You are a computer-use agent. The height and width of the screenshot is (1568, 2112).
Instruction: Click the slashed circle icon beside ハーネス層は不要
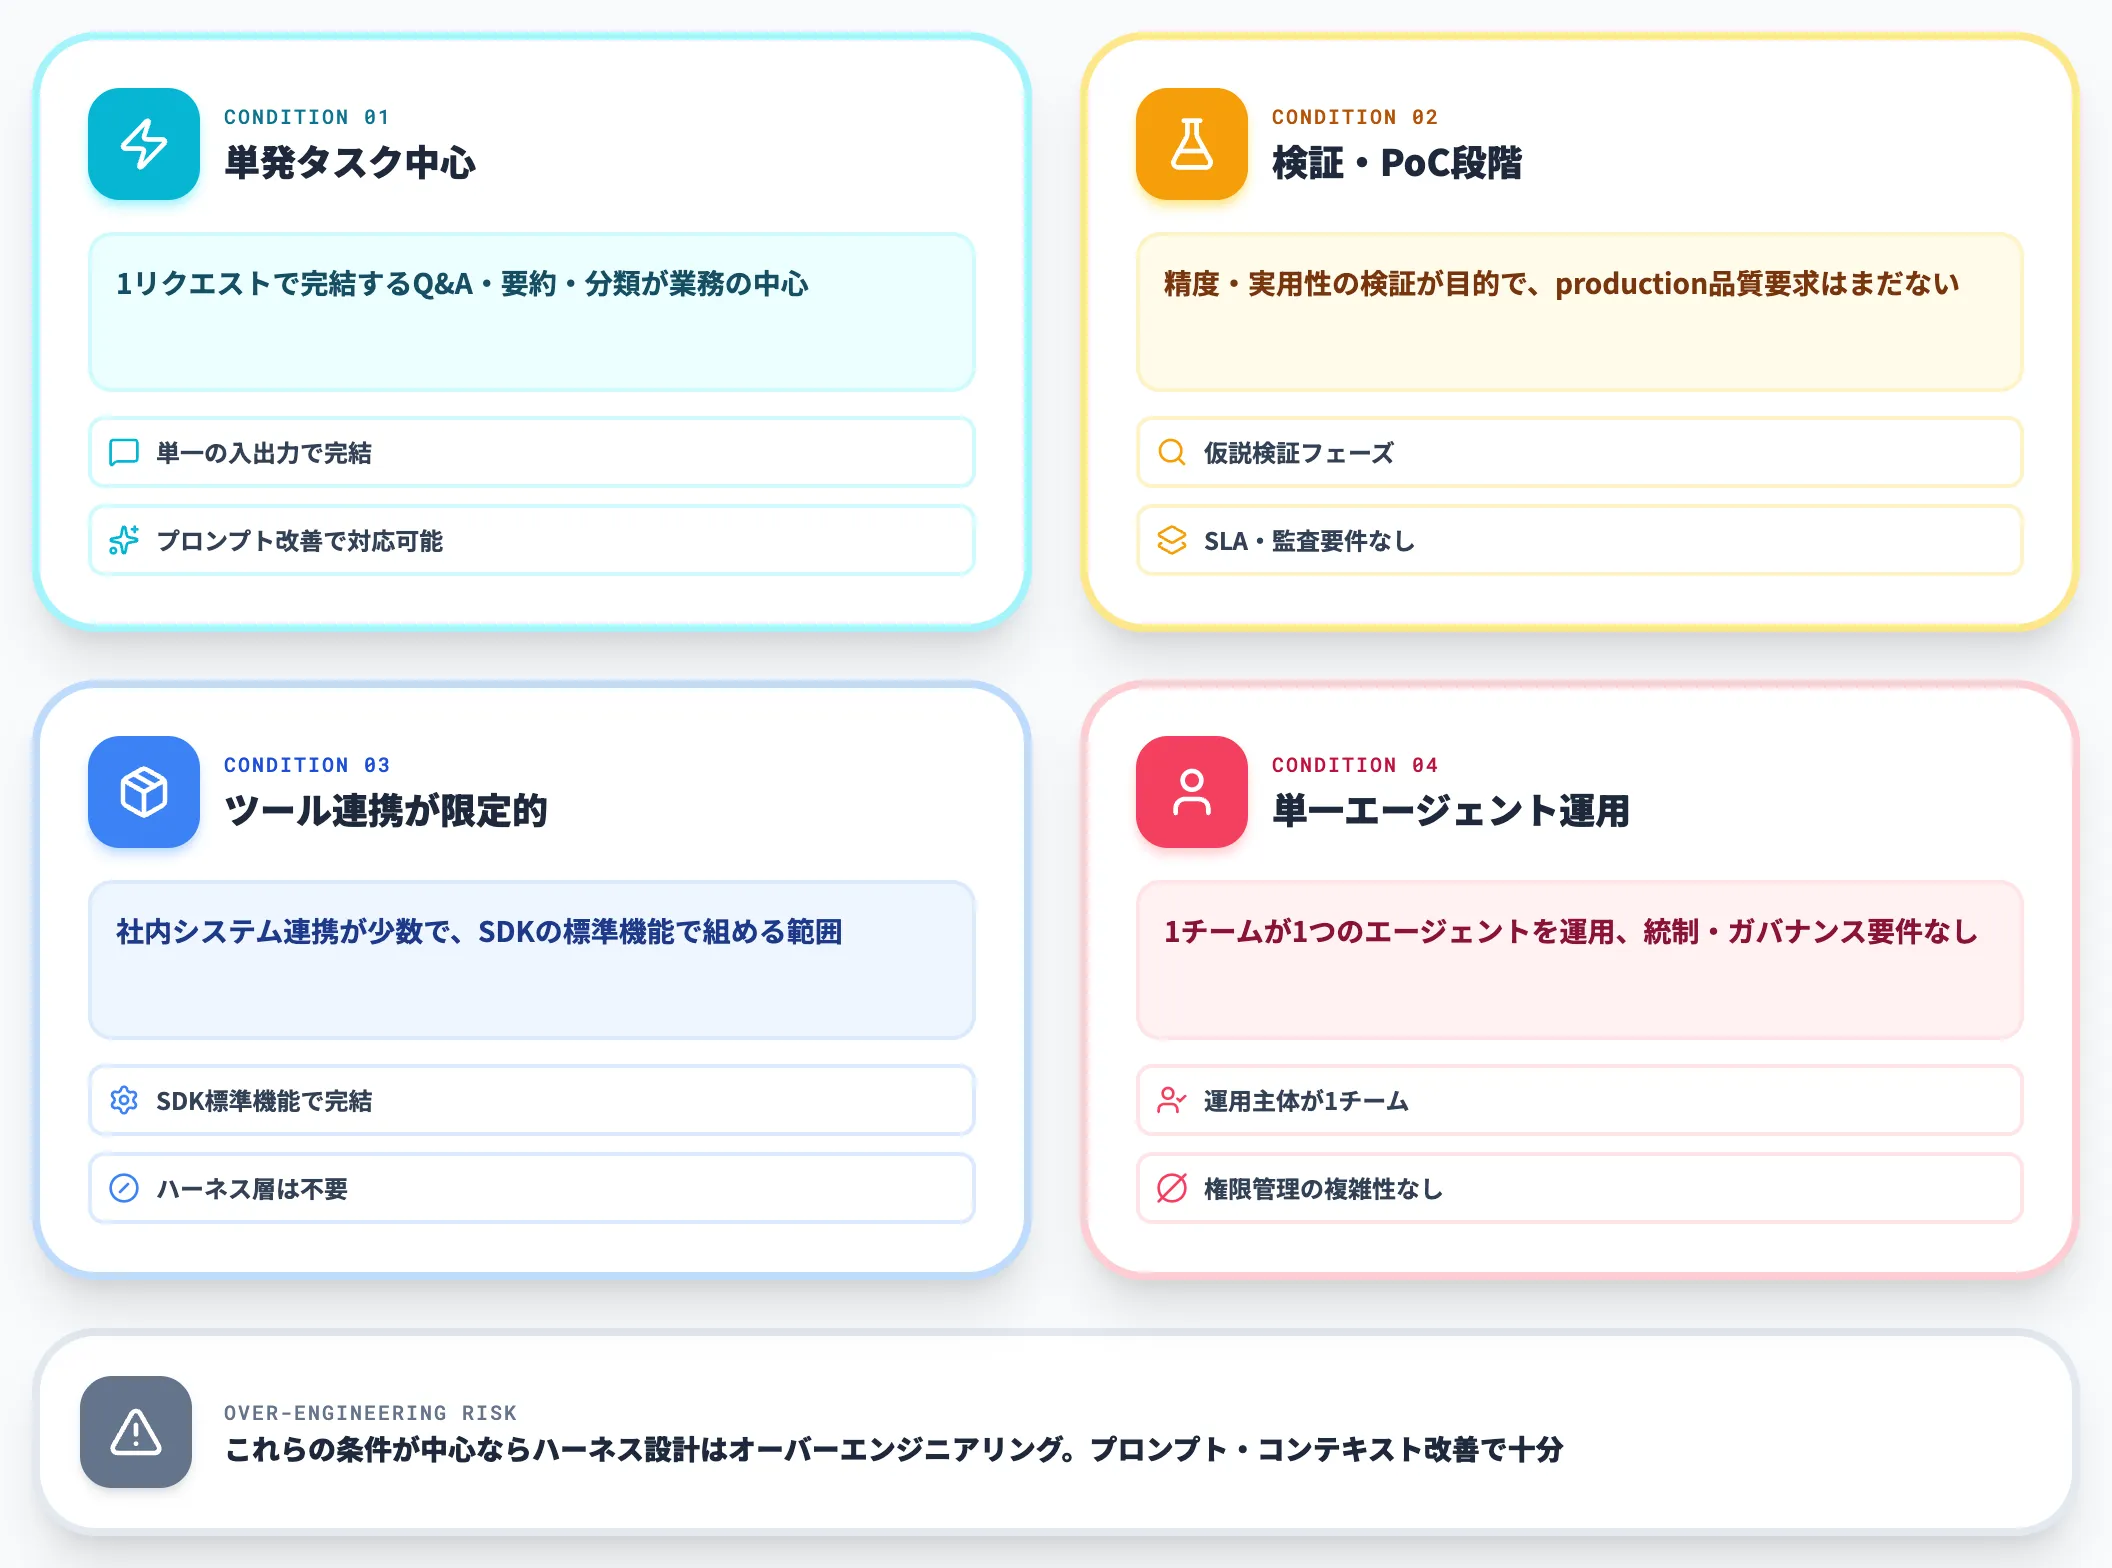coord(124,1189)
